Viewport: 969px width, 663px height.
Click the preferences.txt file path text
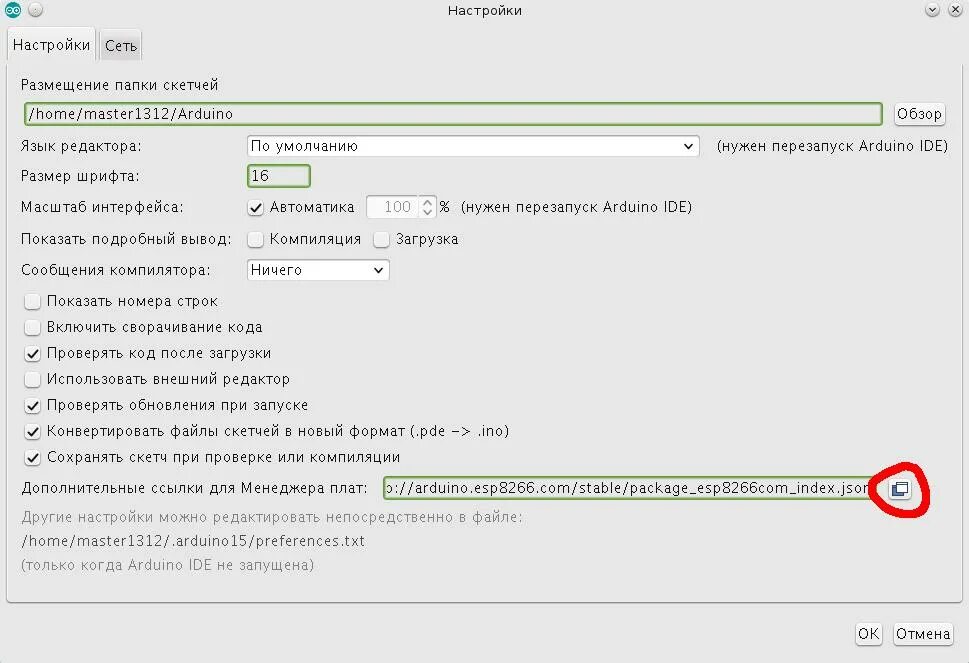[193, 541]
